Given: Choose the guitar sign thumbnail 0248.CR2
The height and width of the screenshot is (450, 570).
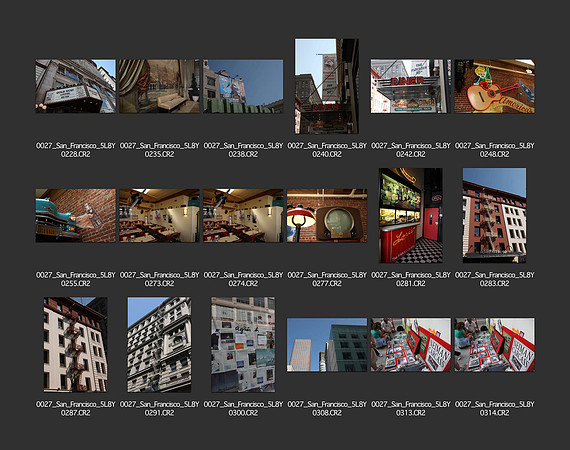Looking at the screenshot, I should click(x=494, y=86).
